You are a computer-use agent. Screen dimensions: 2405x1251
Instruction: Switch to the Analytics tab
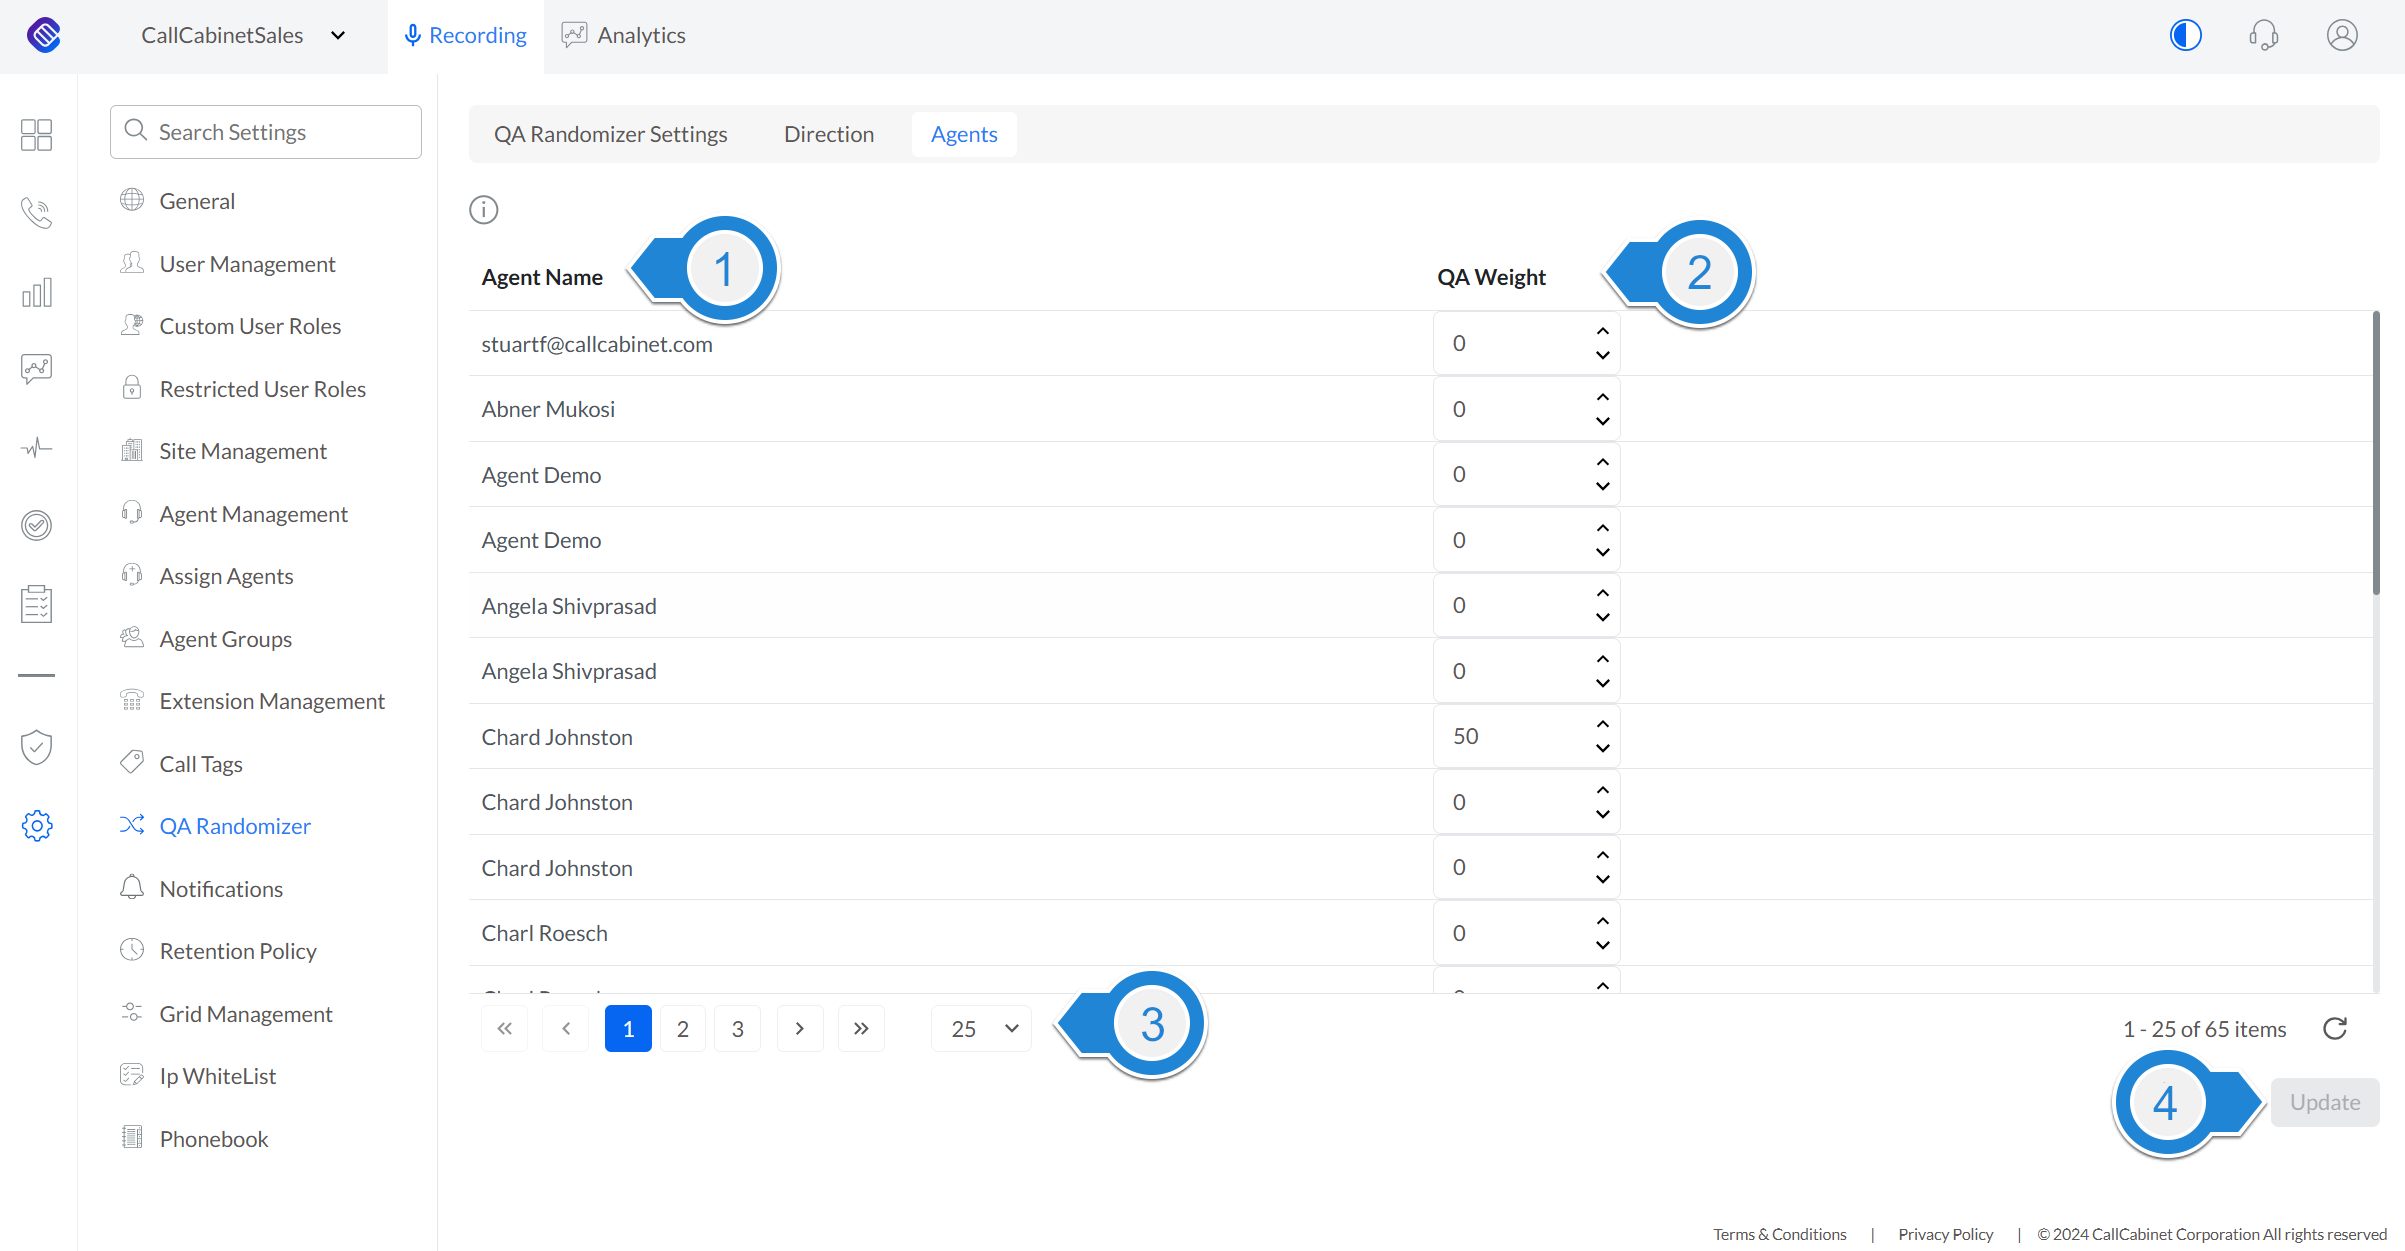(x=623, y=36)
